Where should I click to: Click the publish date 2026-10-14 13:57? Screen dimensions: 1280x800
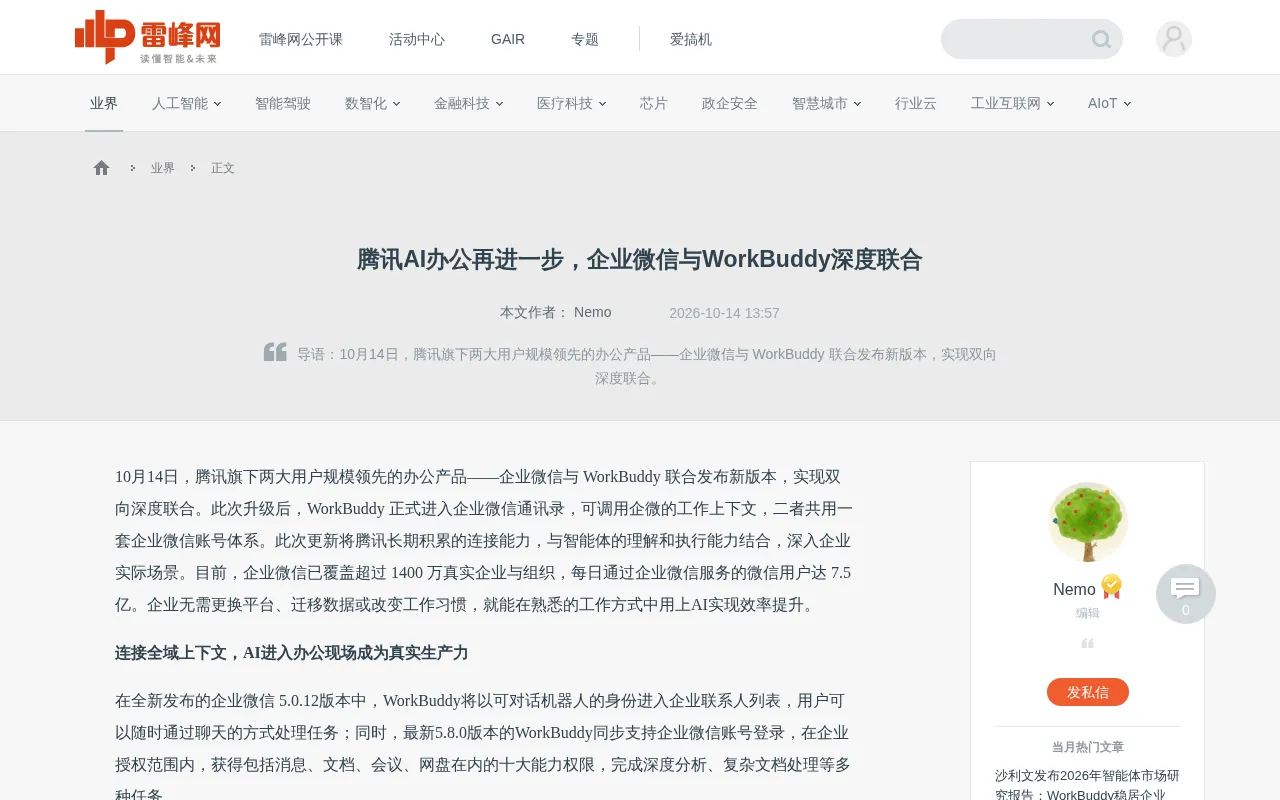724,313
